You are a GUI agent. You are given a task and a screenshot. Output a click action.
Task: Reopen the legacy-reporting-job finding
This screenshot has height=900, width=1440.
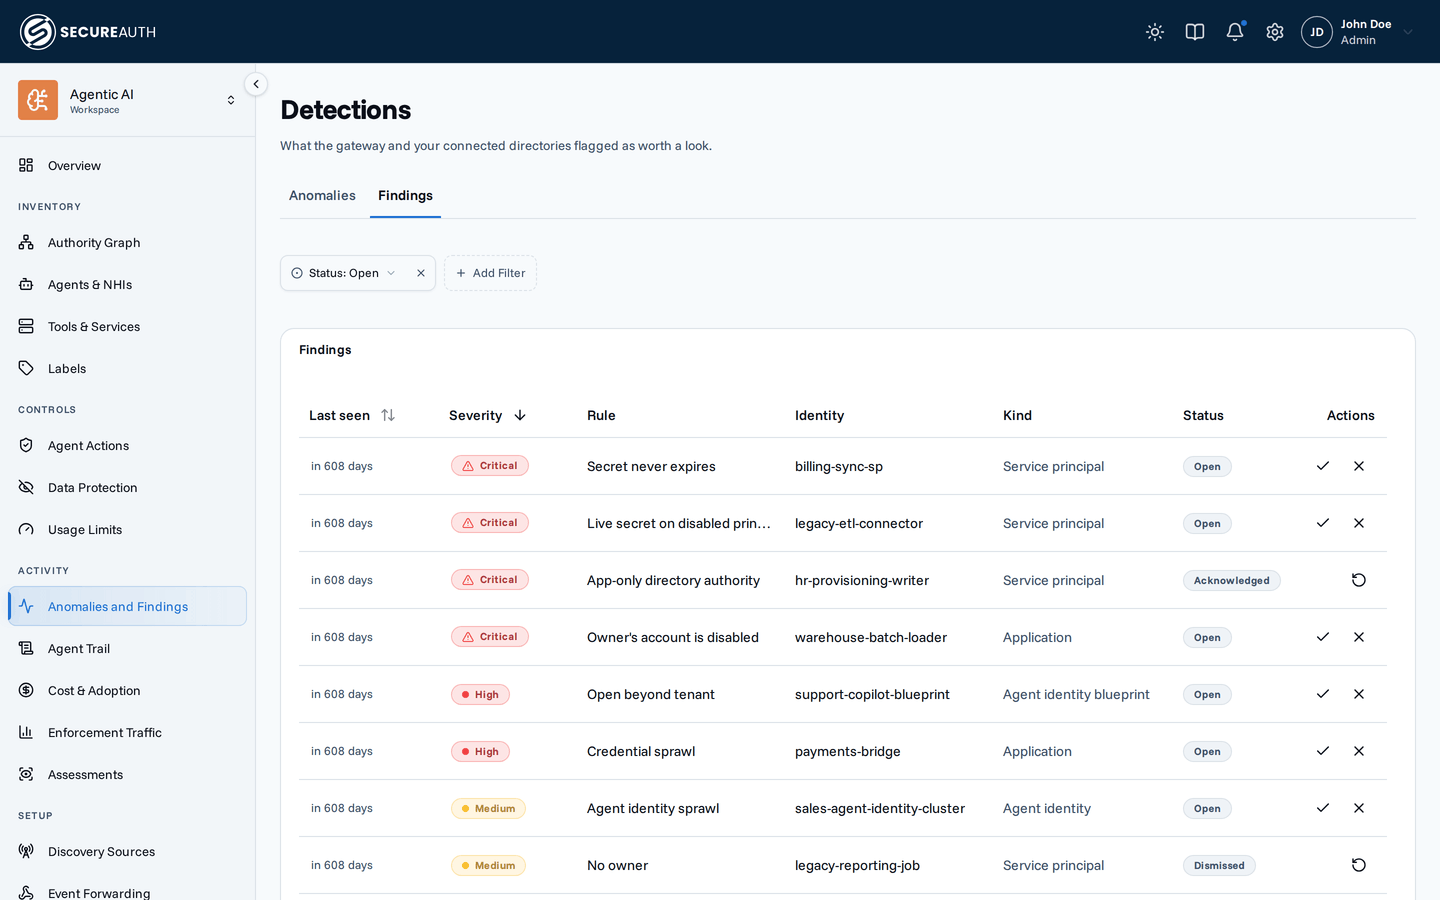coord(1359,865)
